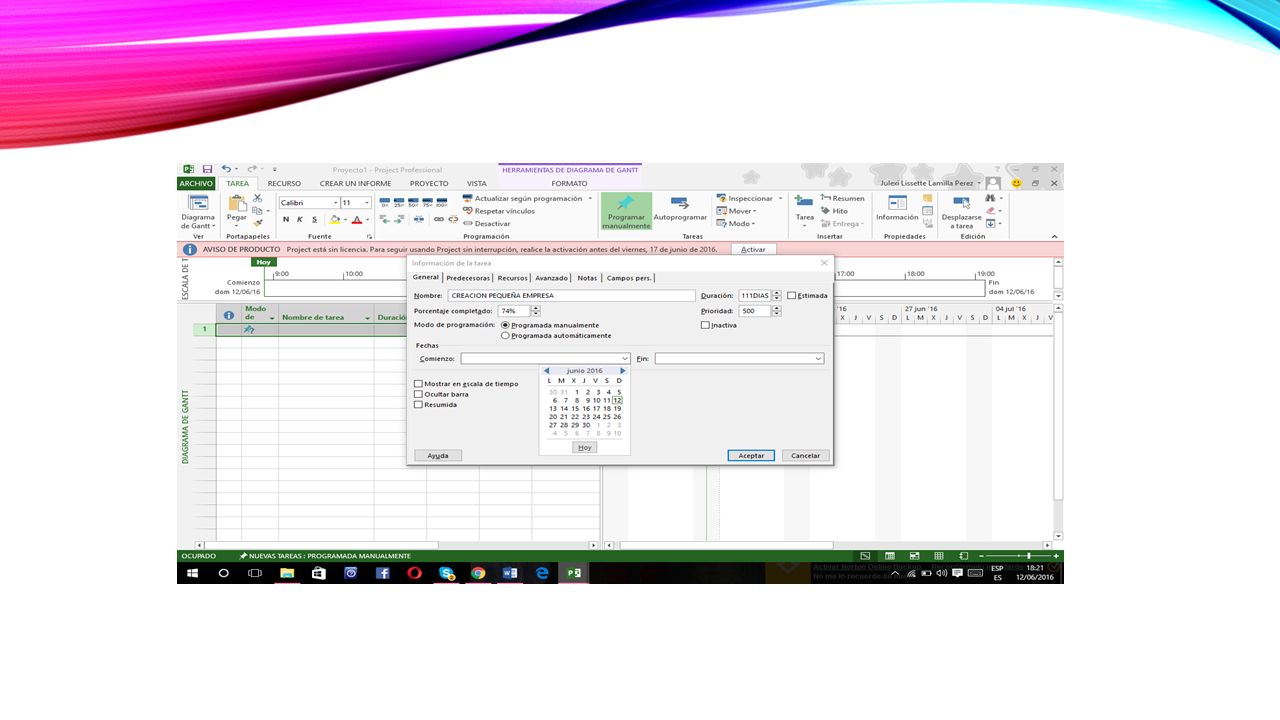The height and width of the screenshot is (720, 1280).
Task: Select Programada manualmente radio button
Action: click(x=505, y=325)
